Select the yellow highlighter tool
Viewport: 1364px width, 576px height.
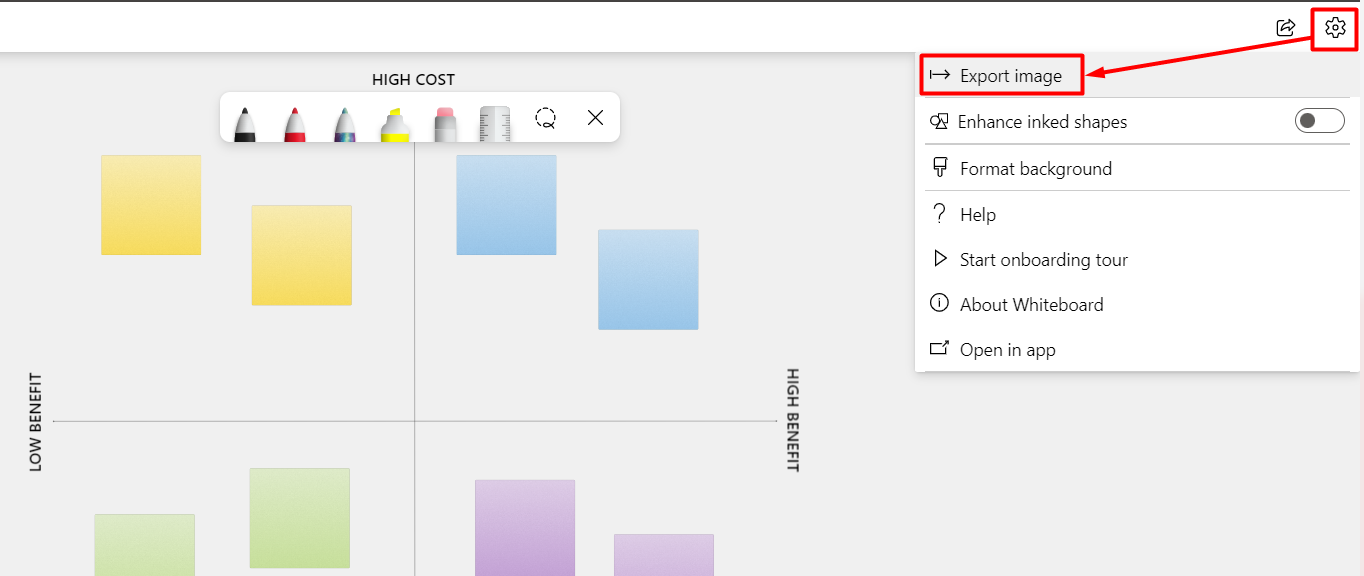pos(395,123)
